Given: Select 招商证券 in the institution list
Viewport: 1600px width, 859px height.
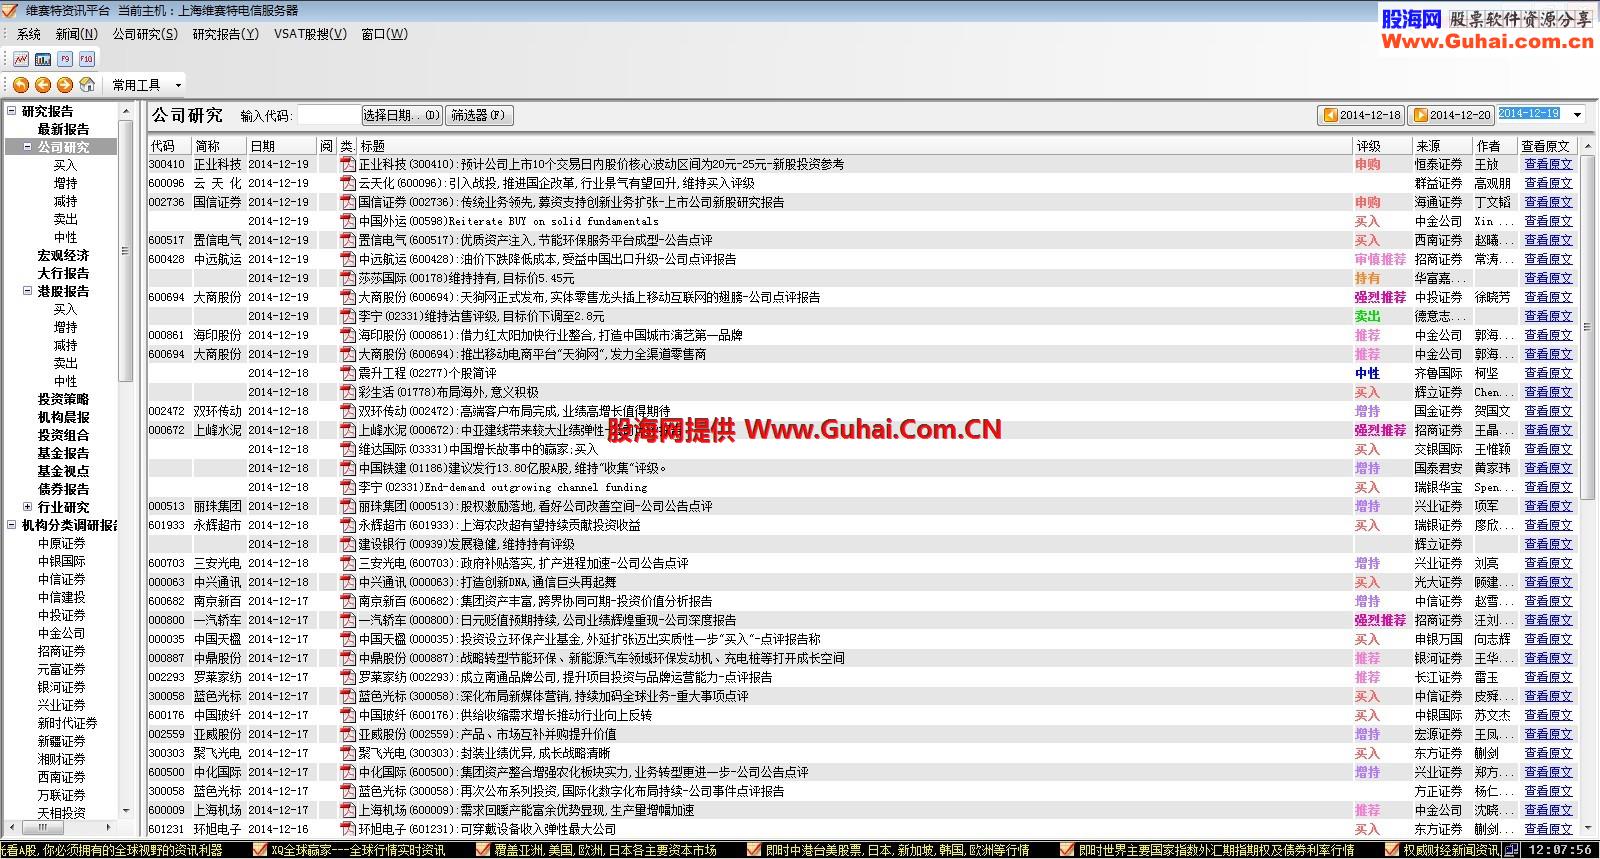Looking at the screenshot, I should tap(62, 651).
